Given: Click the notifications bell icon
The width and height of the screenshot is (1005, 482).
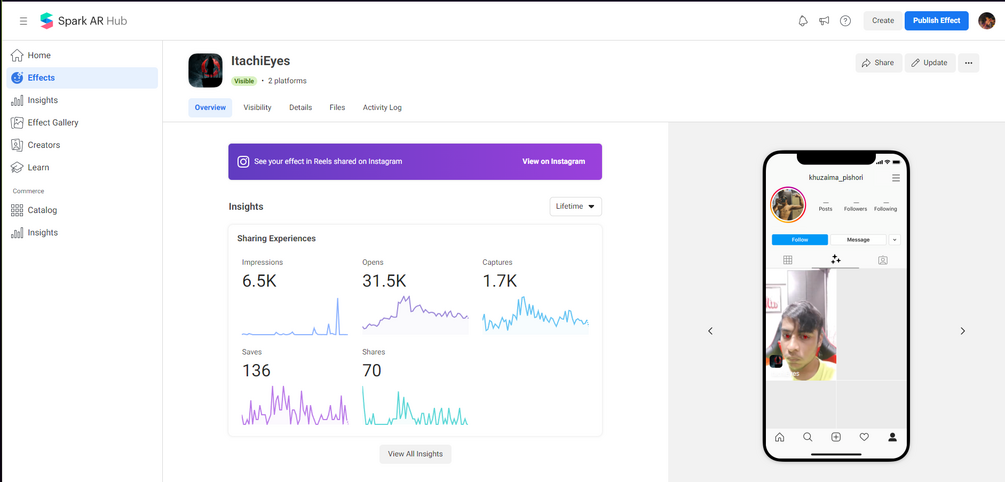Looking at the screenshot, I should pos(802,21).
